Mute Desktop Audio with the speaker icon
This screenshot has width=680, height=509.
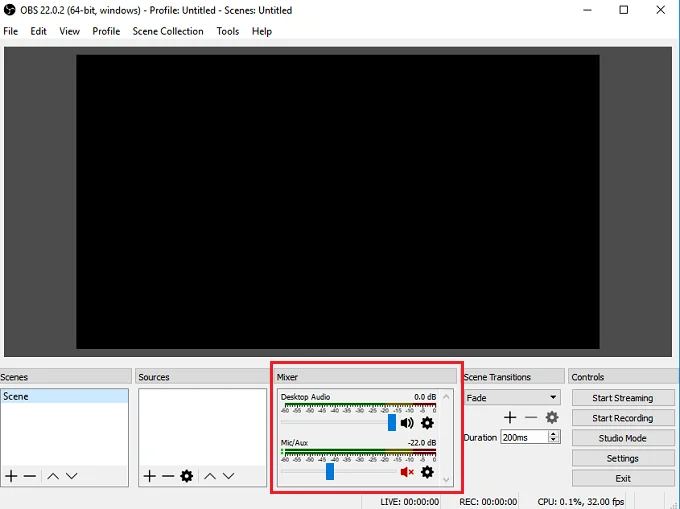tap(407, 423)
